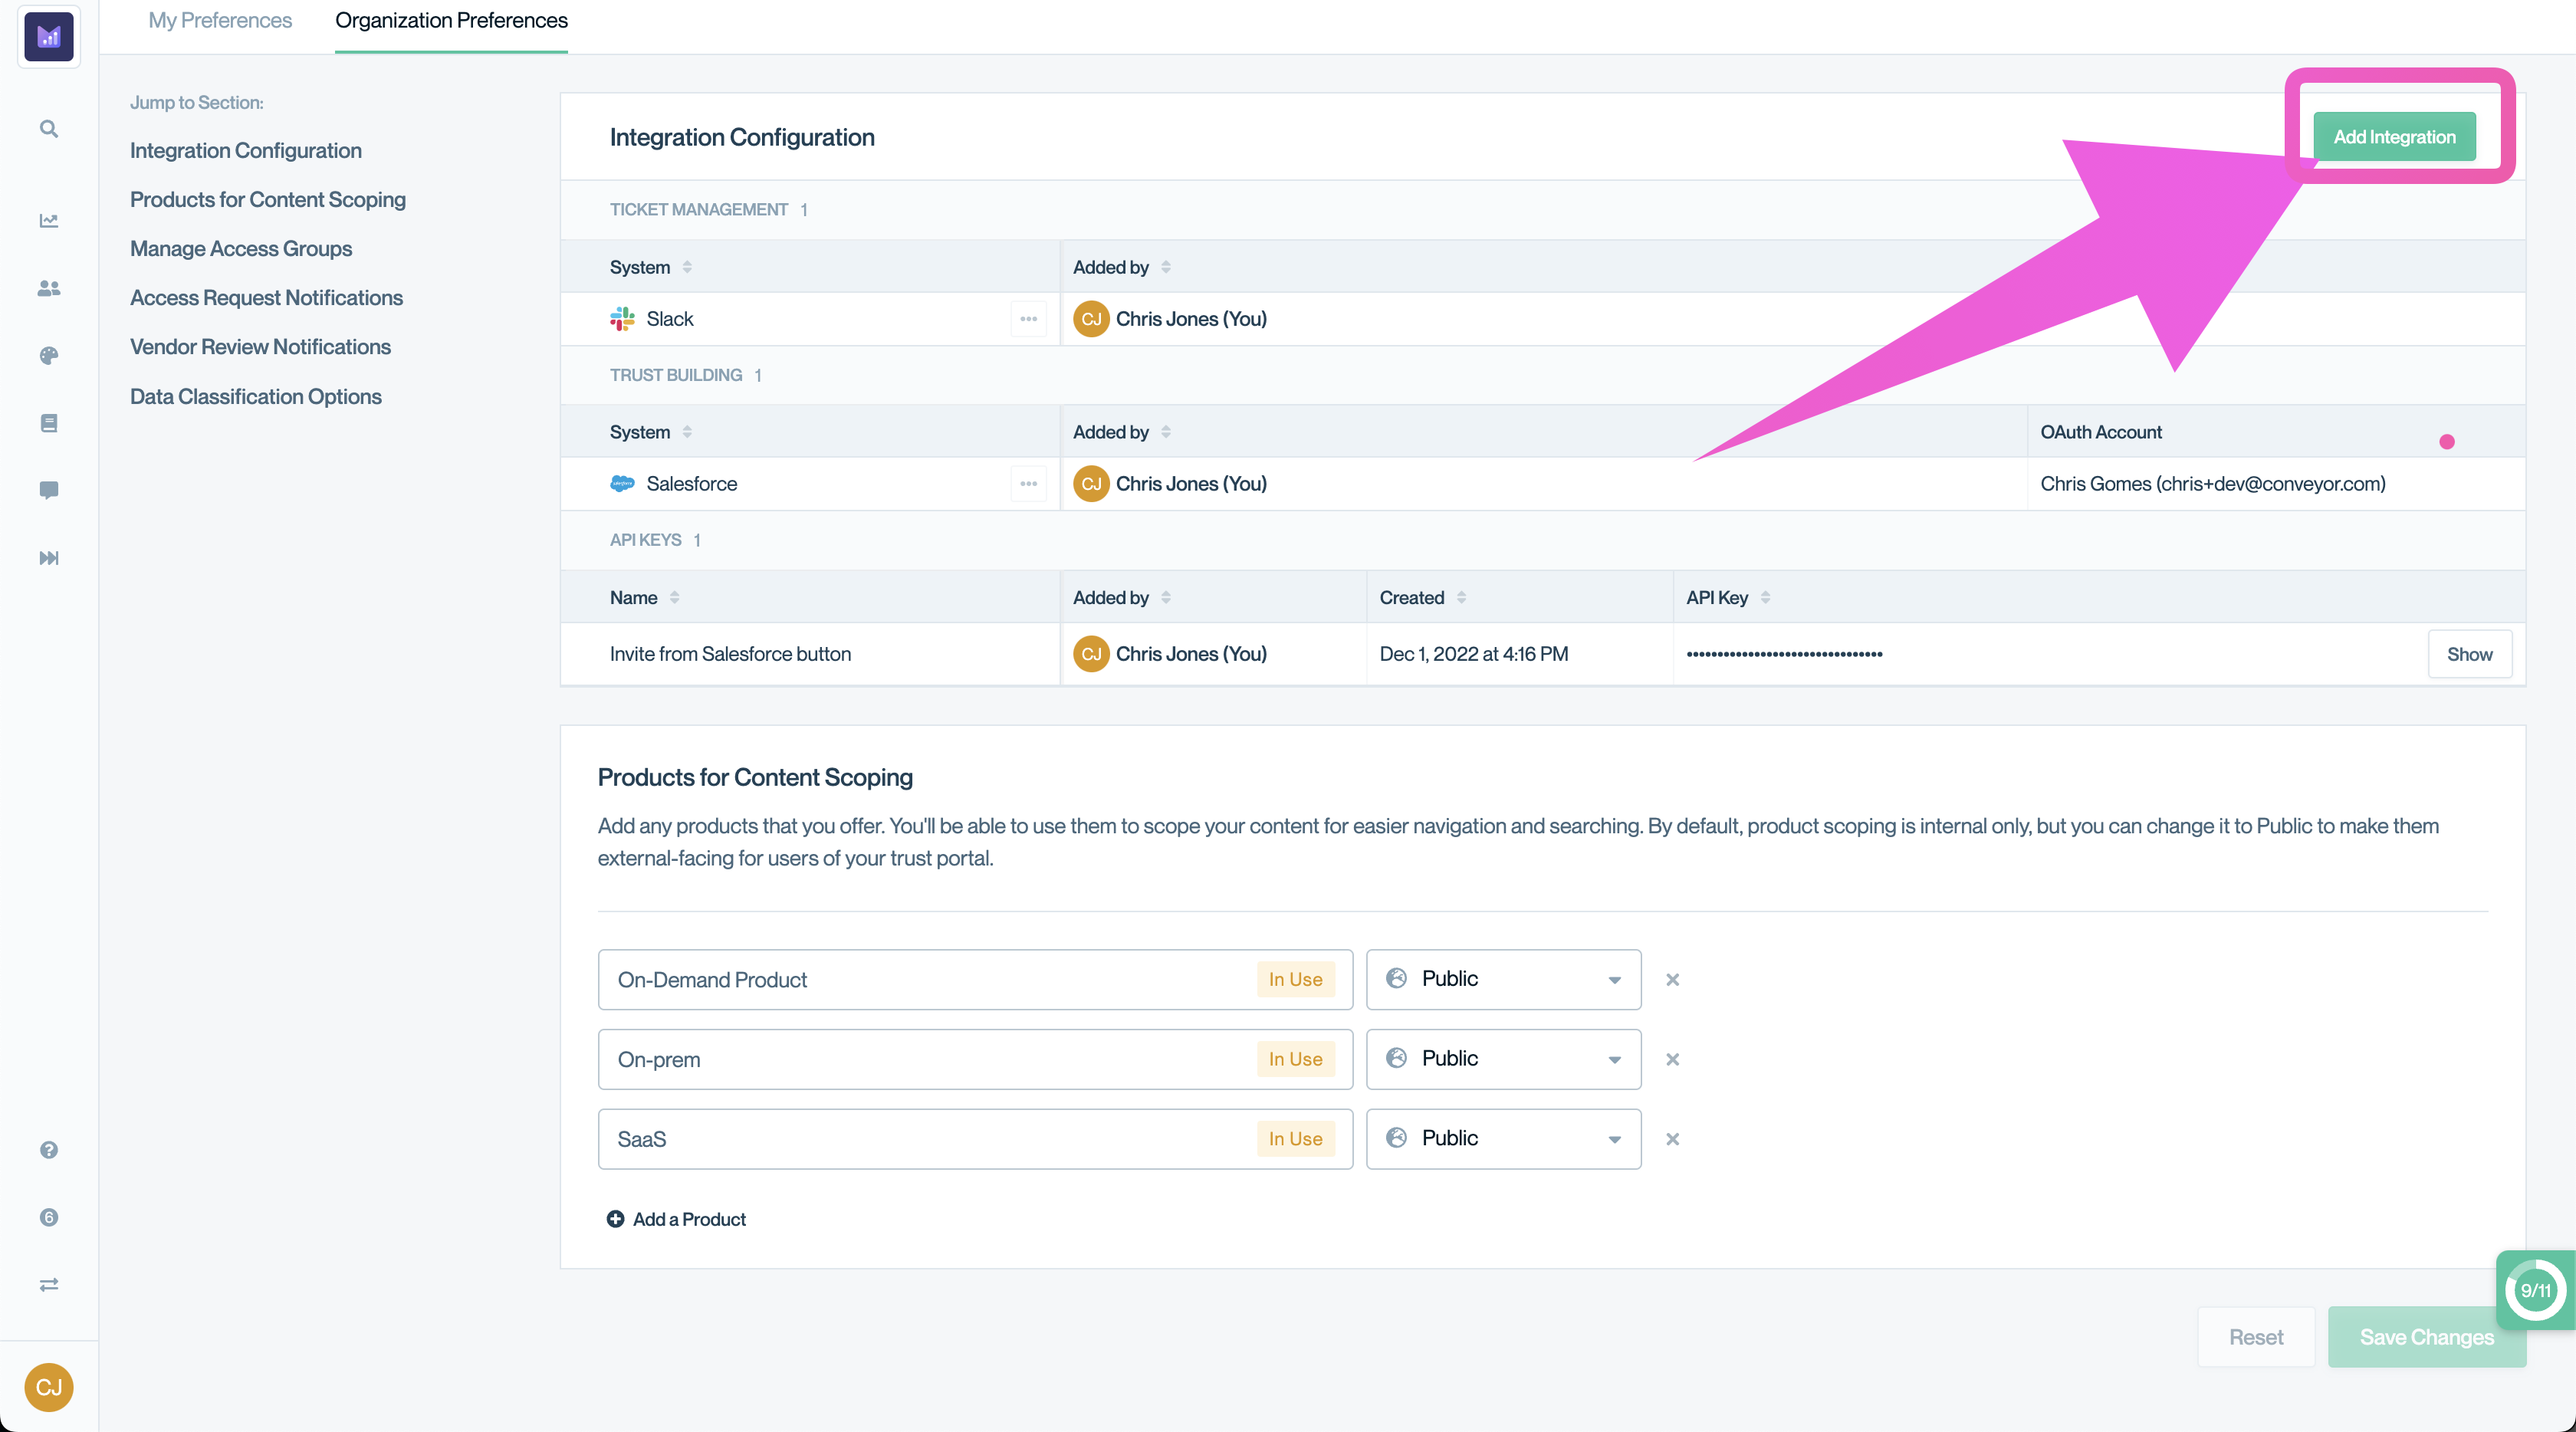
Task: Open the people/users sidebar icon
Action: tap(48, 289)
